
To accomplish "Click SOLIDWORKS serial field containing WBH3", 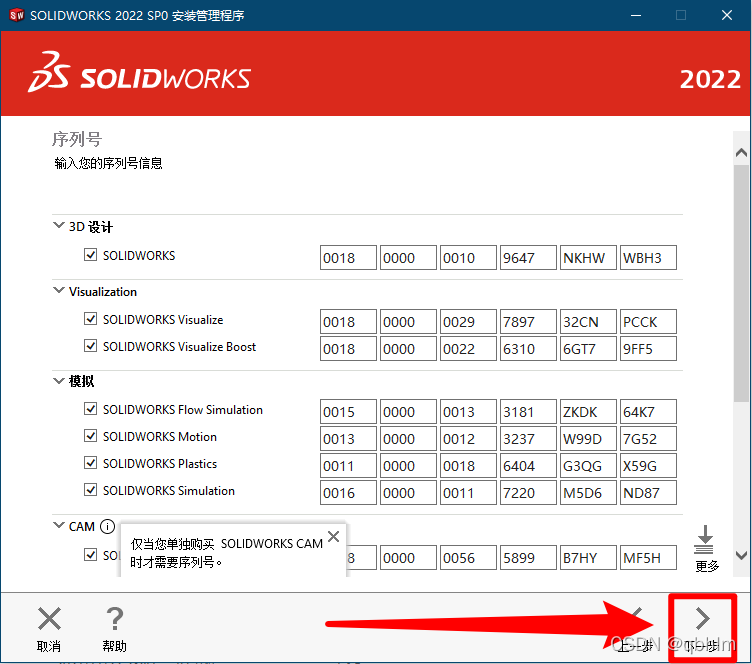I will (x=648, y=258).
